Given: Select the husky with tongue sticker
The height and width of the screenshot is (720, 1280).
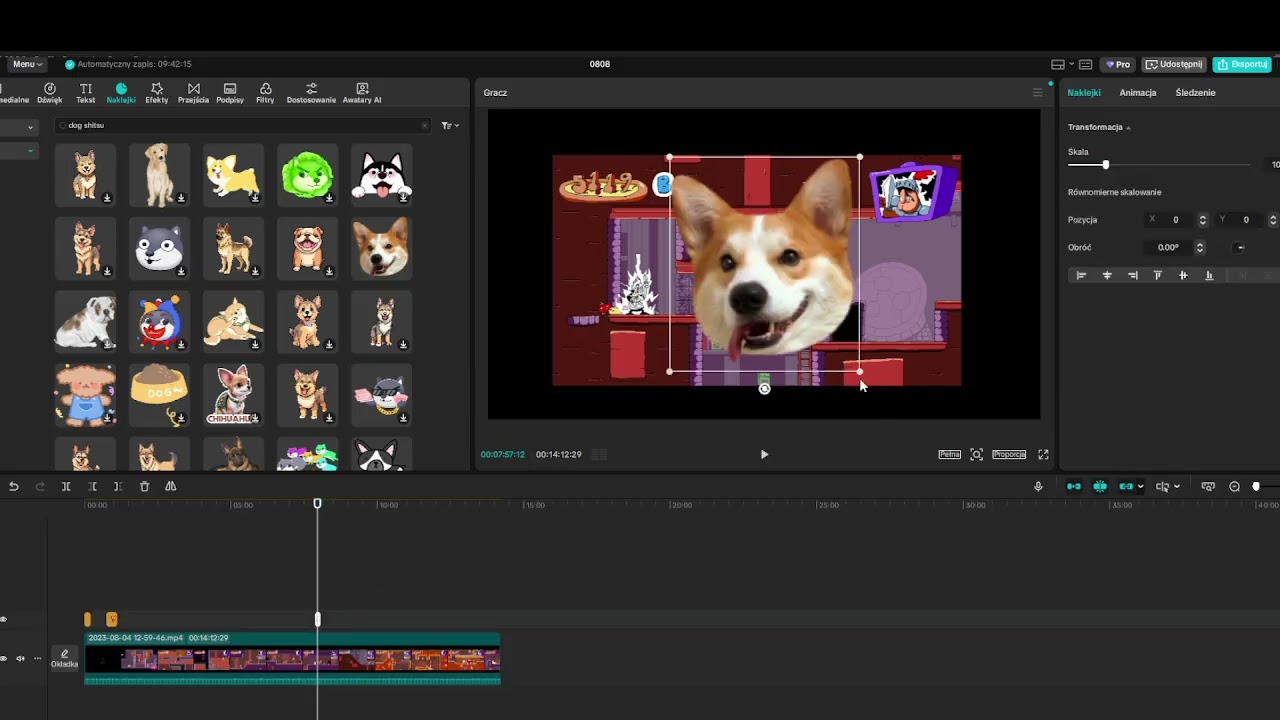Looking at the screenshot, I should point(381,175).
